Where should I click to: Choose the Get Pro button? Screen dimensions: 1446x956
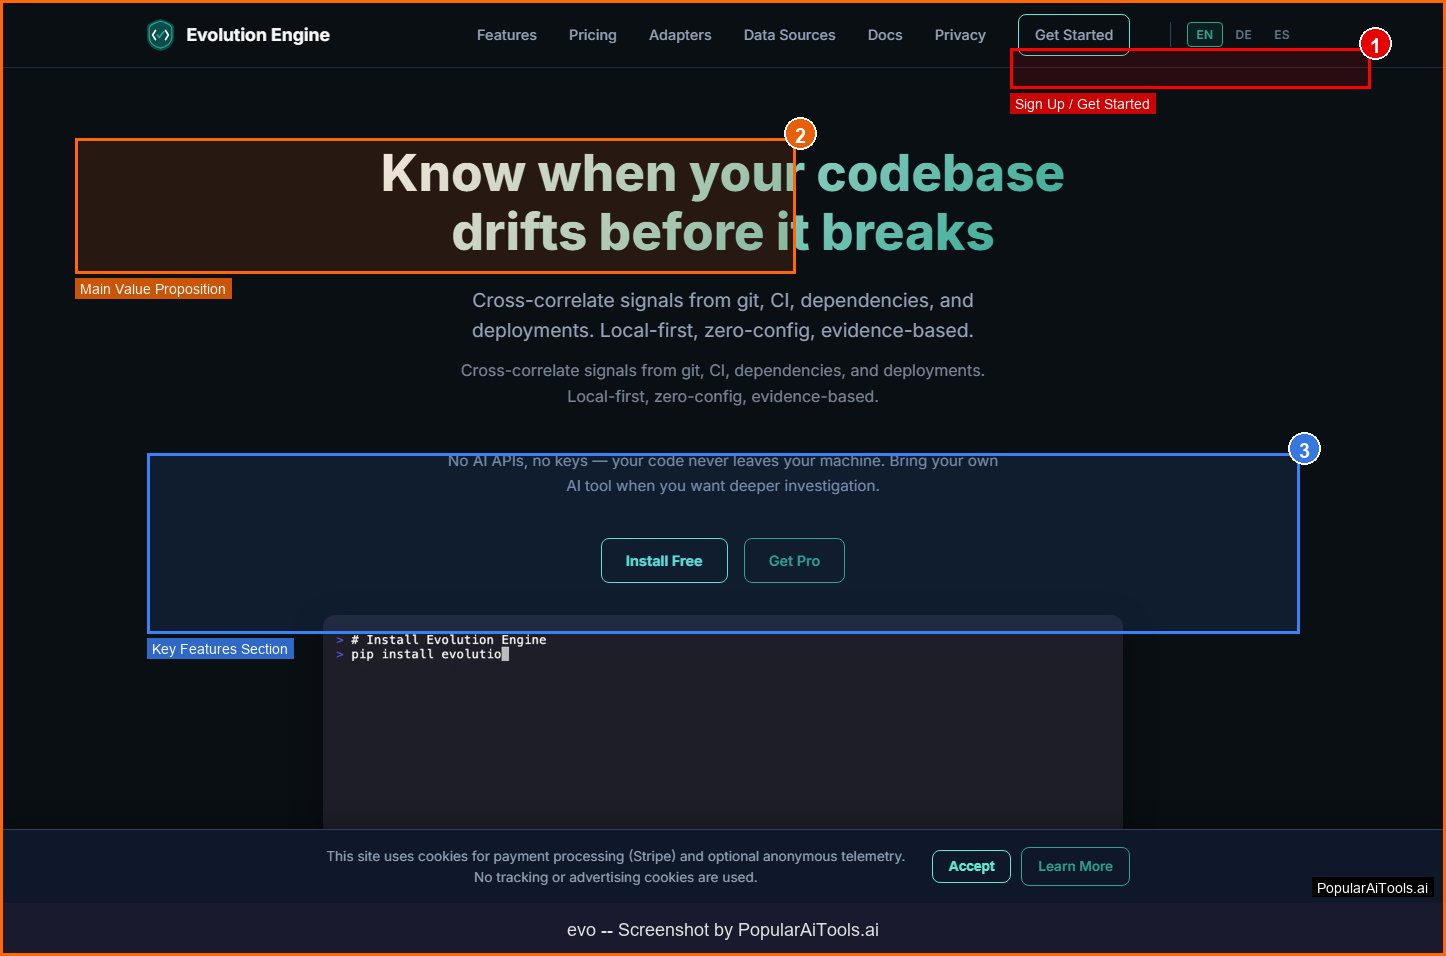(x=794, y=561)
